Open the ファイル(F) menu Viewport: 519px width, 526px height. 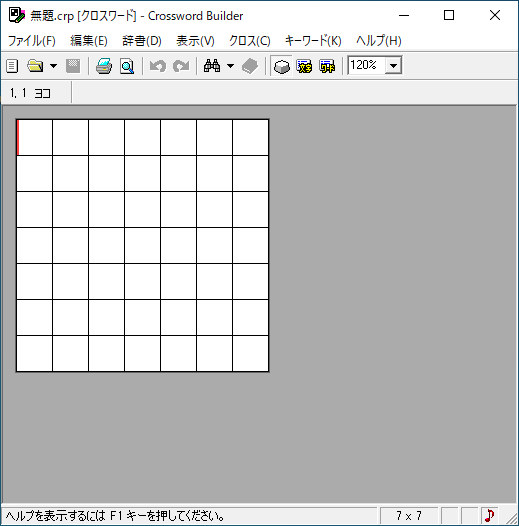32,41
